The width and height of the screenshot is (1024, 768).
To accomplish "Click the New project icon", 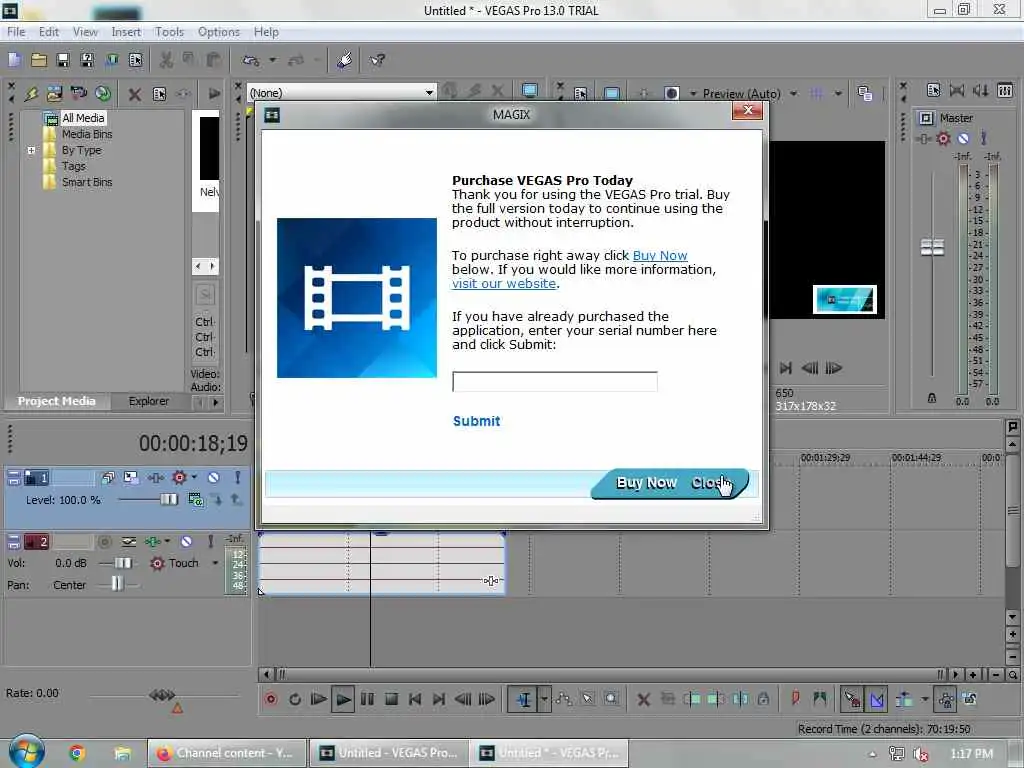I will [x=14, y=61].
